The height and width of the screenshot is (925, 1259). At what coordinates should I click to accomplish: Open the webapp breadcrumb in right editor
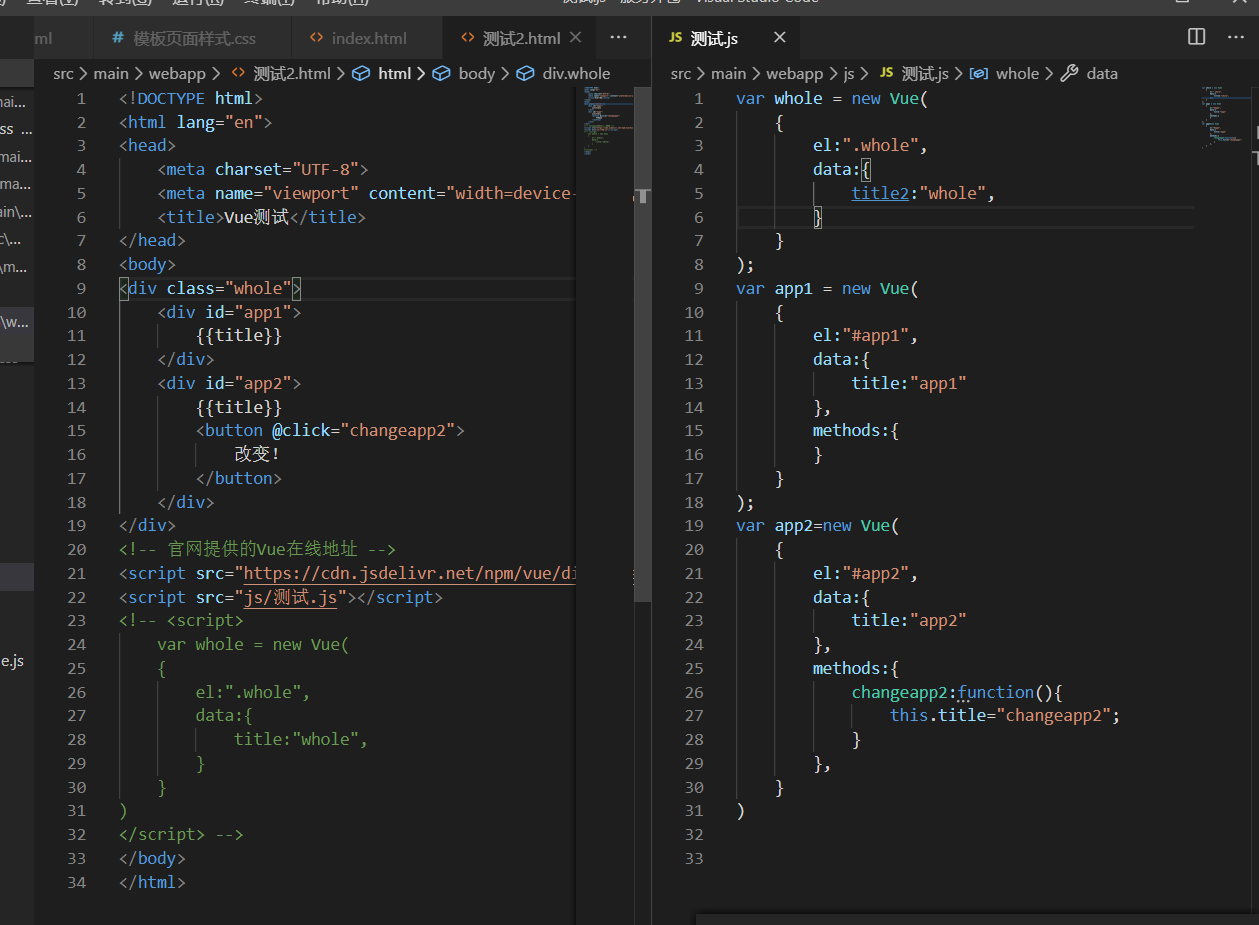point(795,73)
